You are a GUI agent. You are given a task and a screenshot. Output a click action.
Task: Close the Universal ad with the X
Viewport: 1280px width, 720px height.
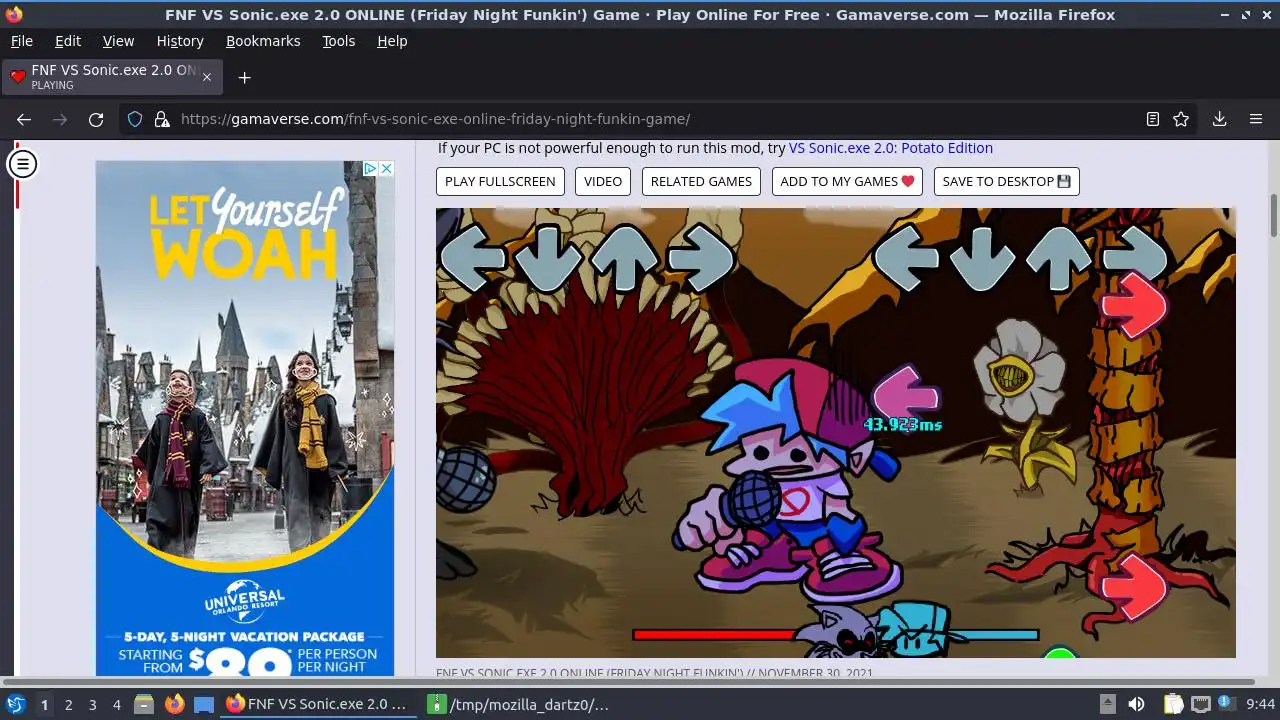(x=386, y=168)
